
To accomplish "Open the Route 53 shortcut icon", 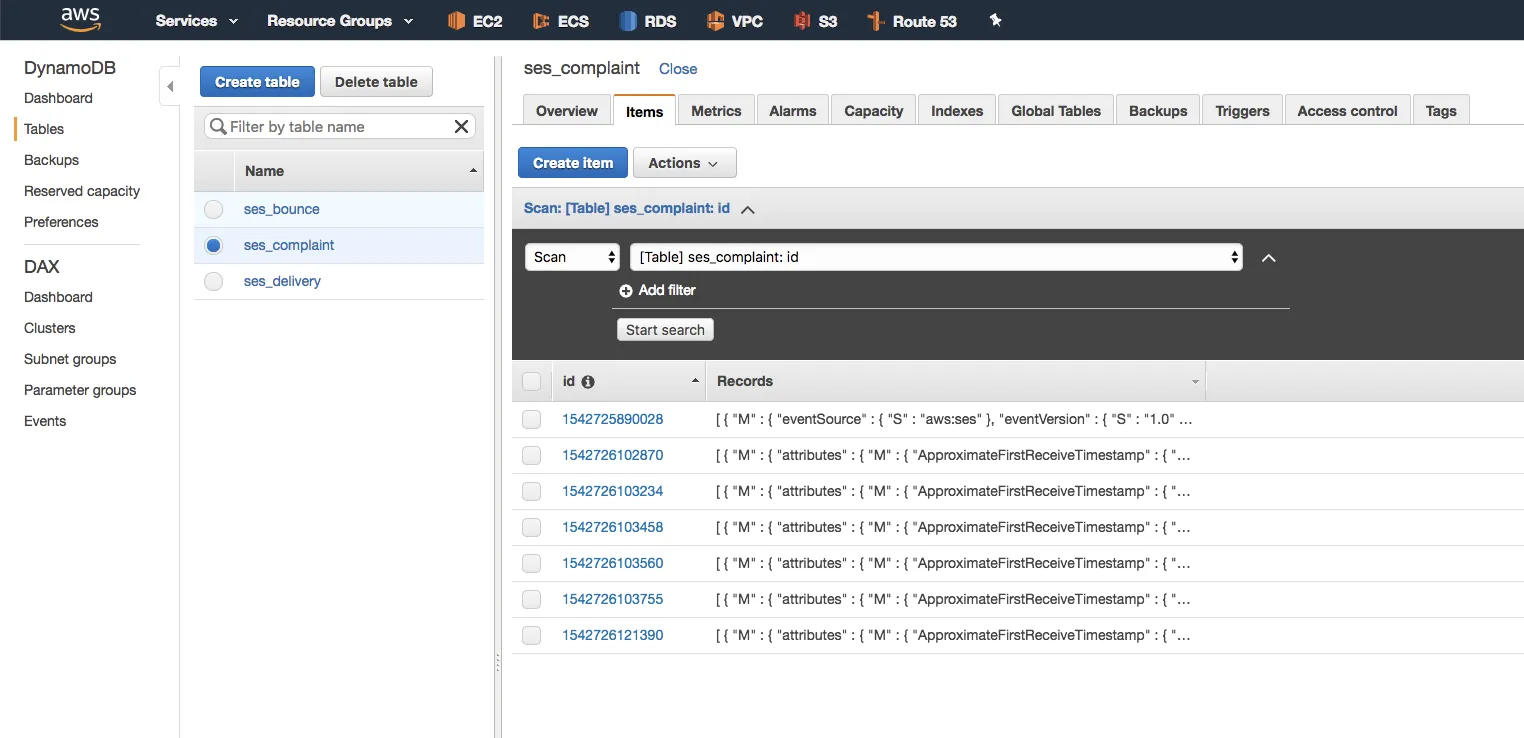I will 876,21.
